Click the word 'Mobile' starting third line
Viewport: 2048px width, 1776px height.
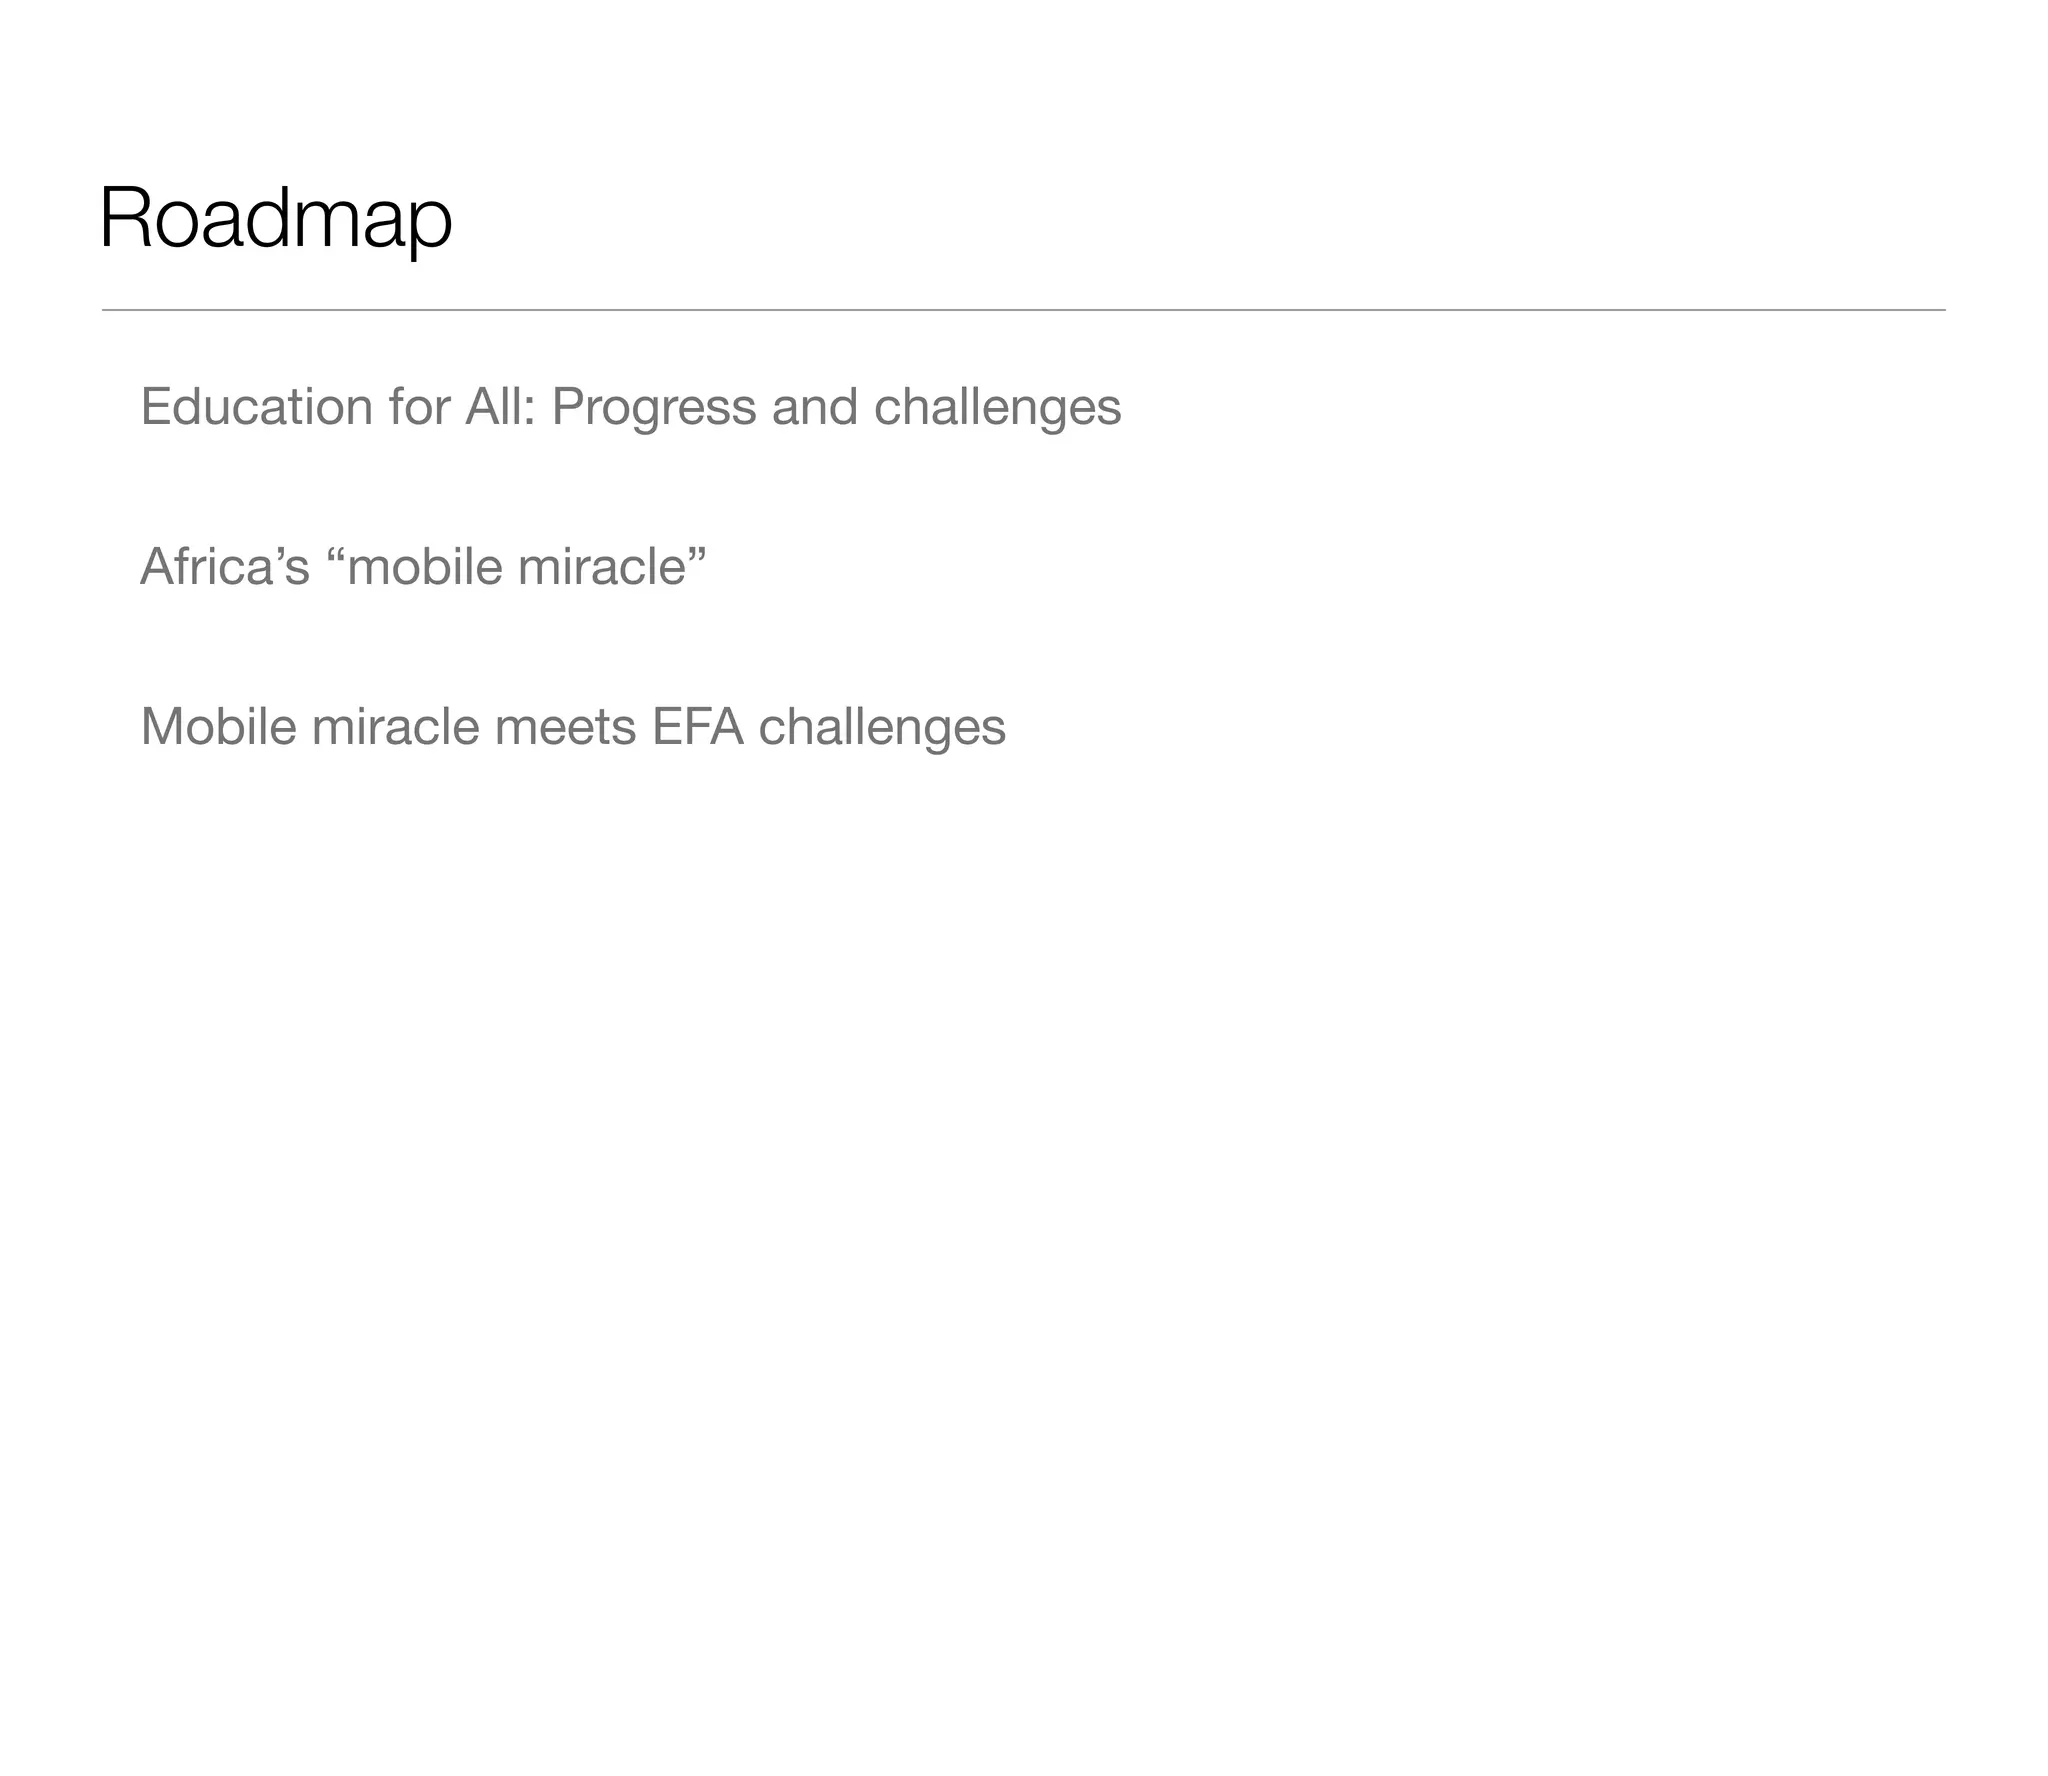pyautogui.click(x=218, y=726)
